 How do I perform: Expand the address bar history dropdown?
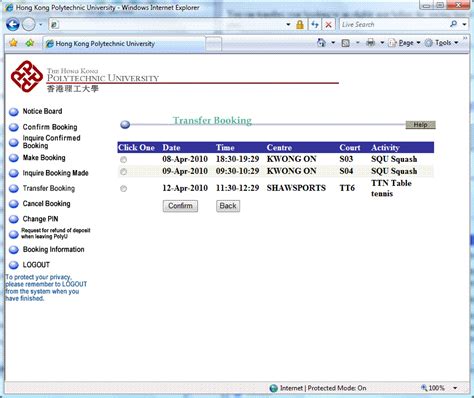[x=288, y=24]
